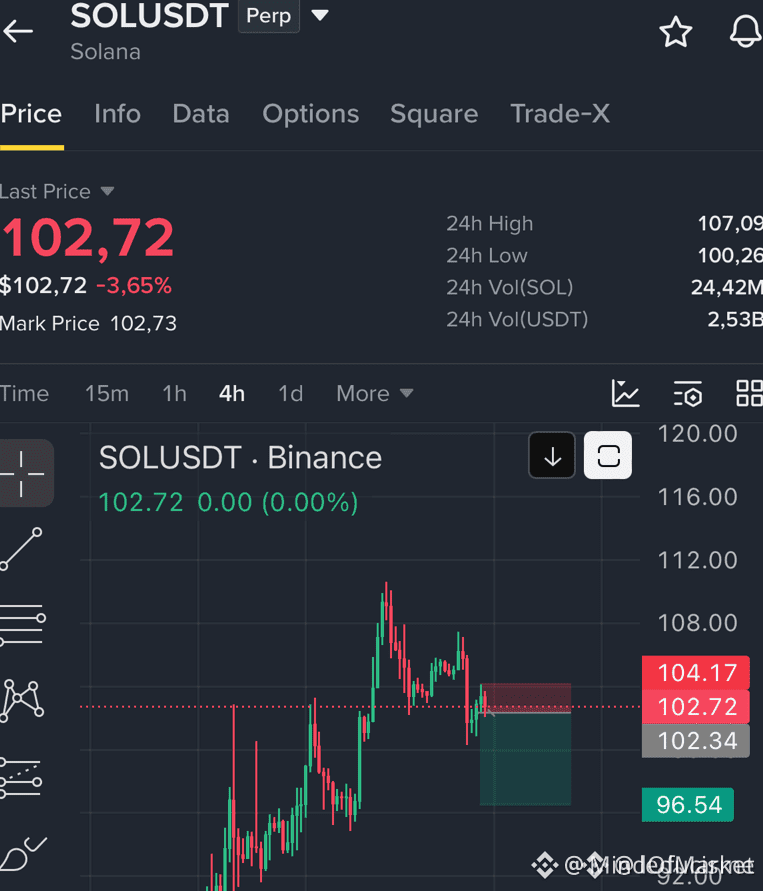The width and height of the screenshot is (763, 891).
Task: Open the grid layout icon
Action: [749, 393]
